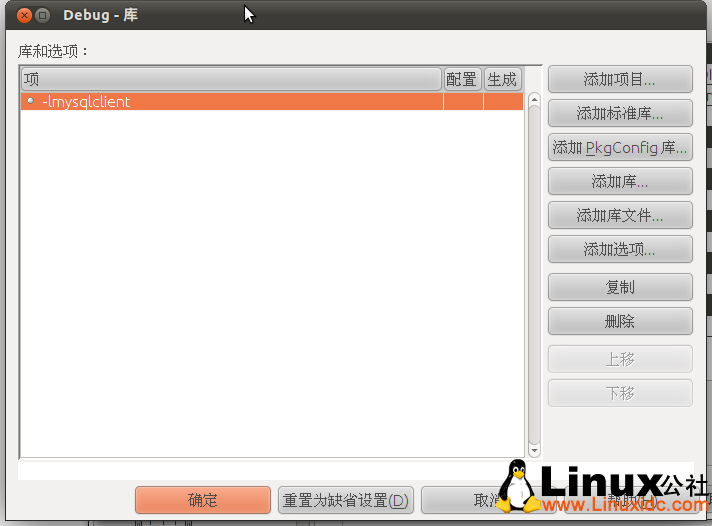Open the 添加库文件... file chooser
Screen dimensions: 712x526
620,215
